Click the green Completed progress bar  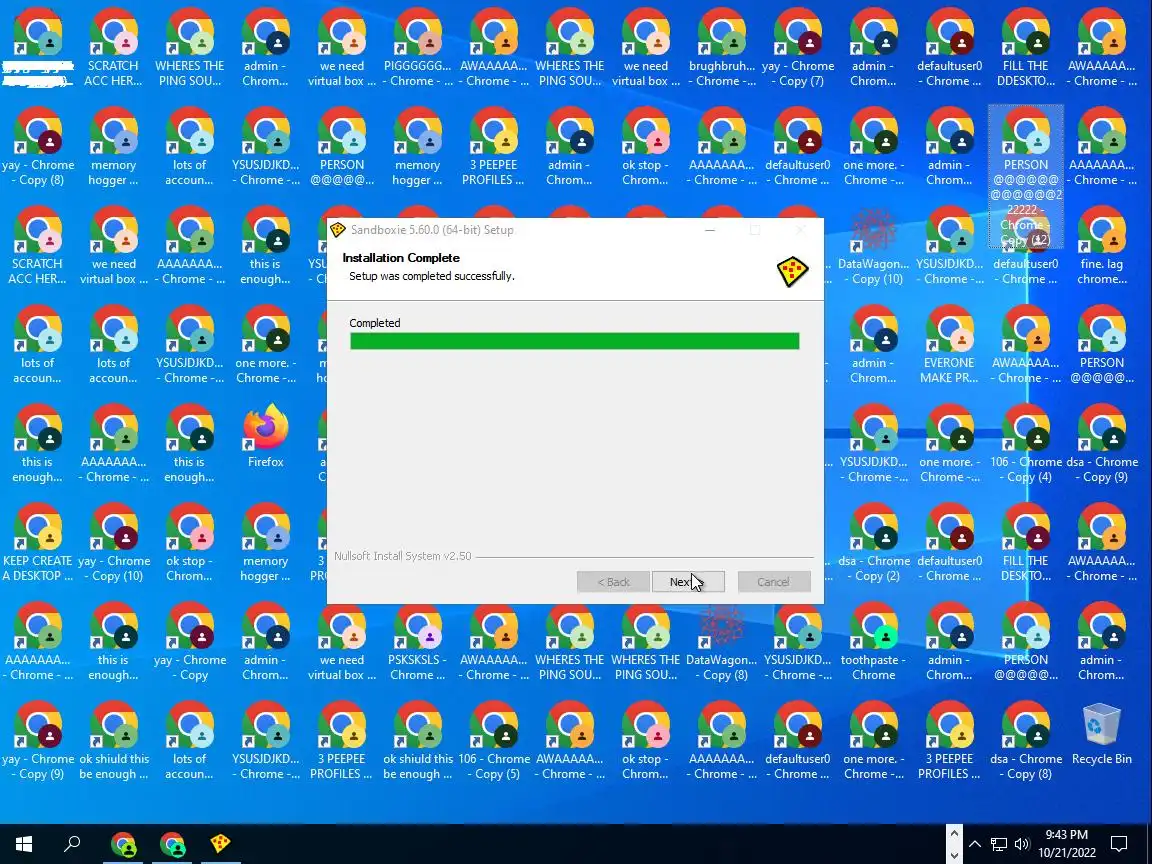pyautogui.click(x=575, y=341)
